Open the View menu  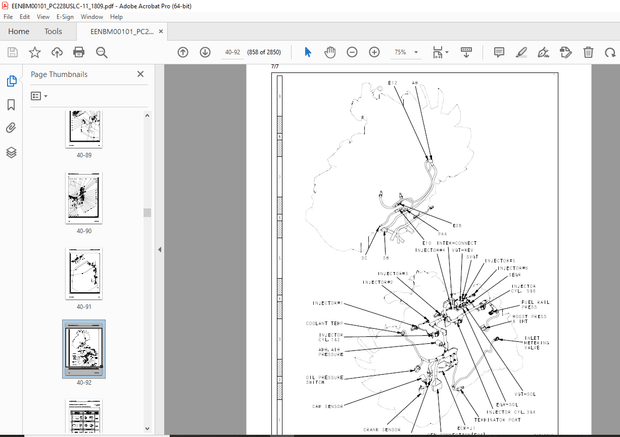point(43,17)
